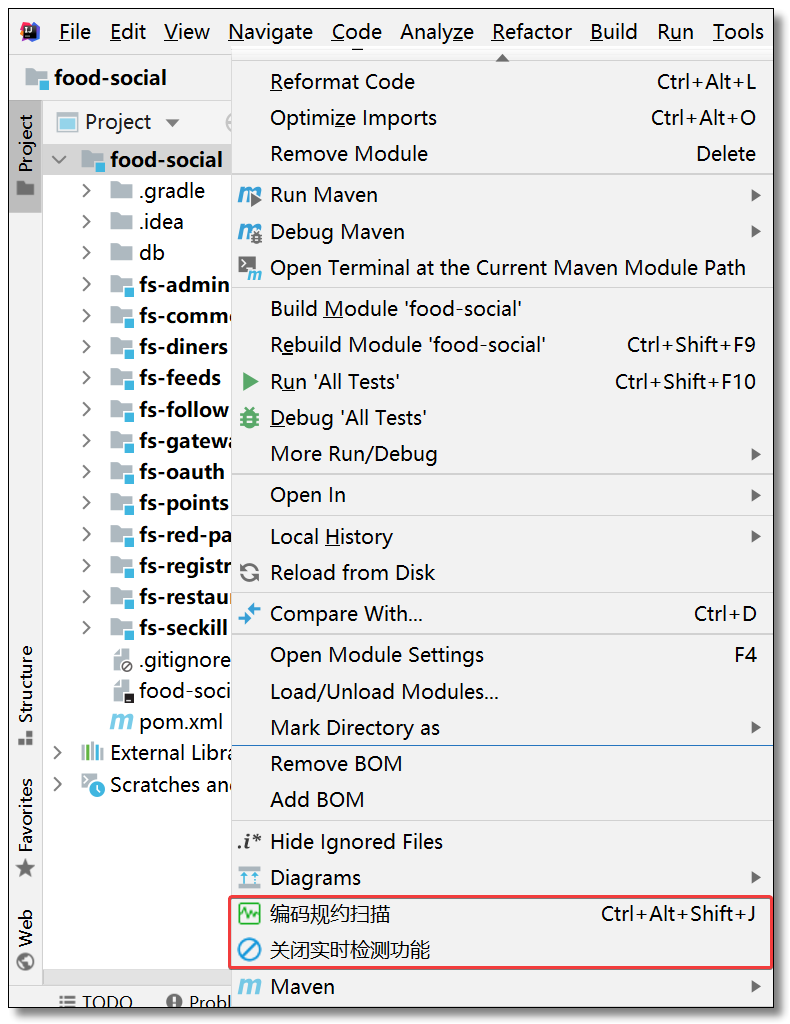This screenshot has width=790, height=1024.
Task: Open the Analyze menu
Action: point(437,32)
